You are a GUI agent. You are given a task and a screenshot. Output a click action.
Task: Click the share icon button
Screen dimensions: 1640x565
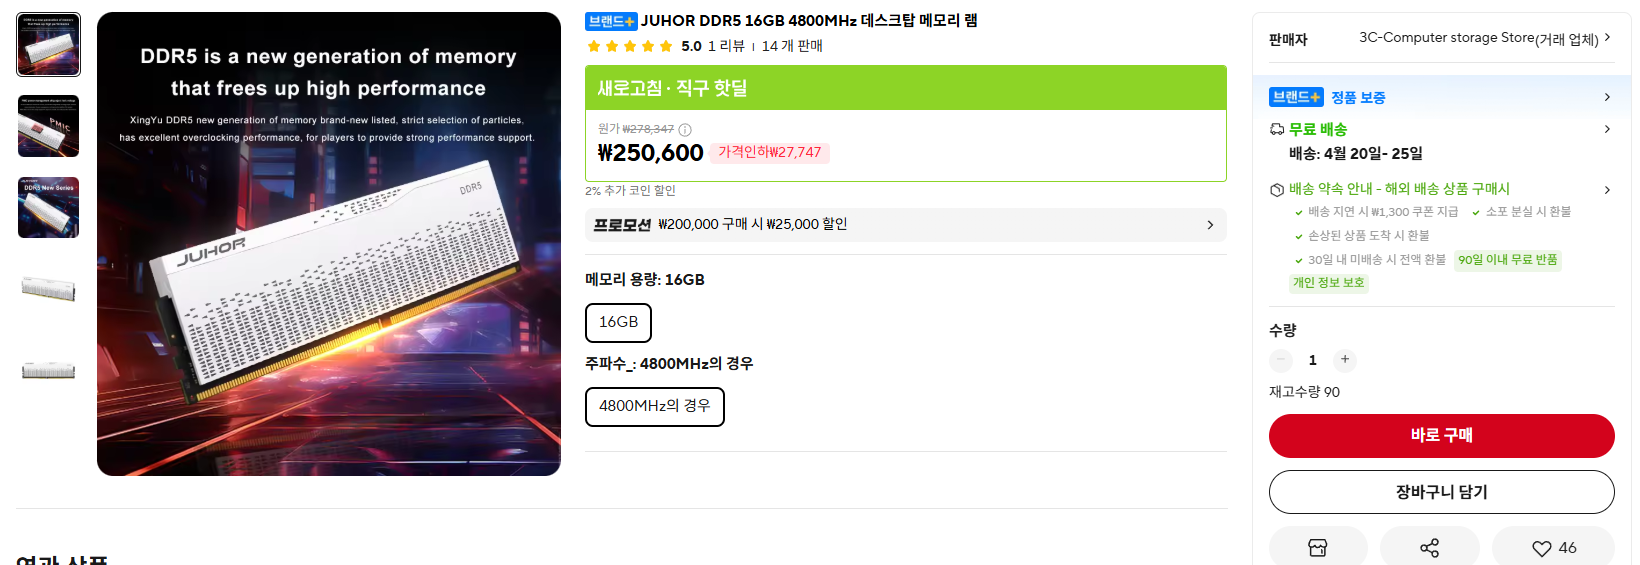[1429, 547]
